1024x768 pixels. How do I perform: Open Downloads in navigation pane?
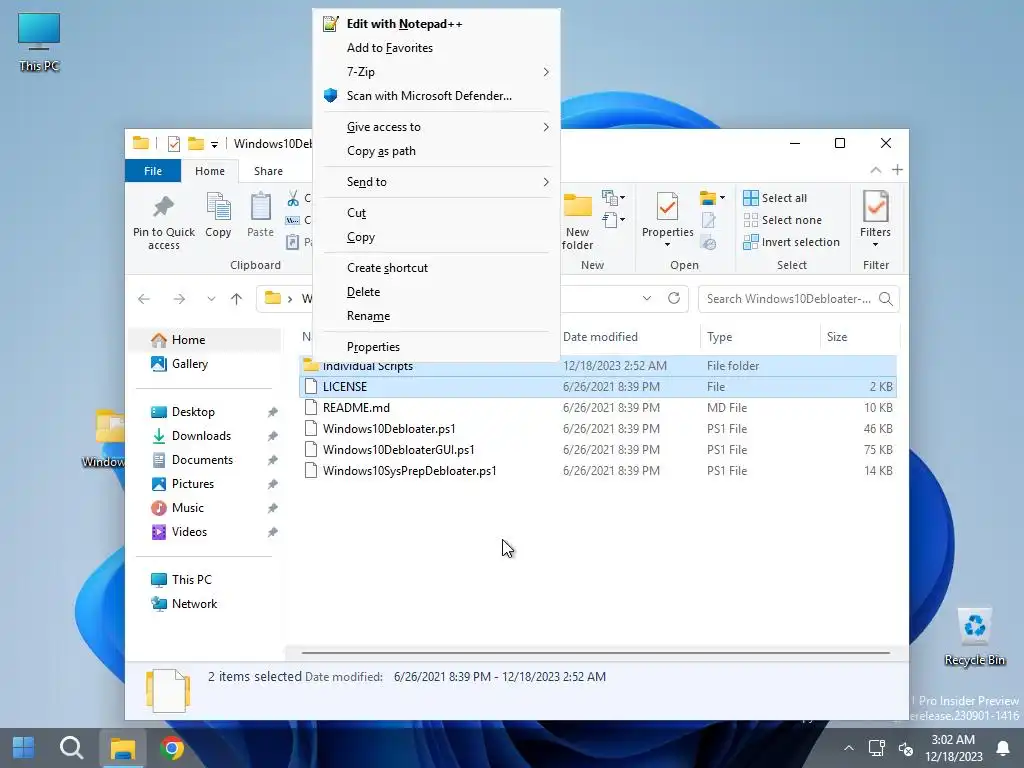[205, 436]
